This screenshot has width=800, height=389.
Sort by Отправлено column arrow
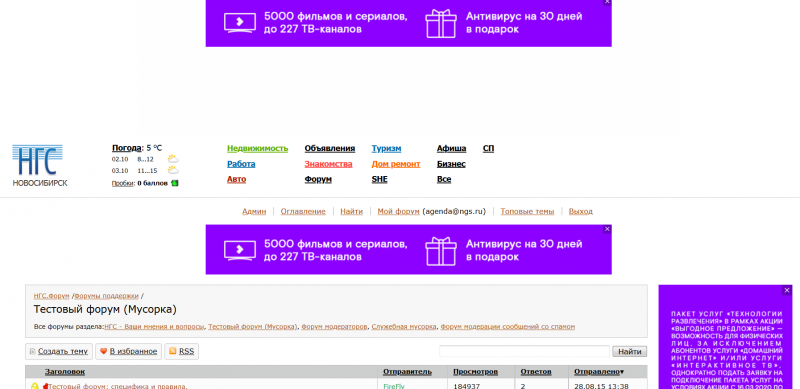click(x=622, y=372)
